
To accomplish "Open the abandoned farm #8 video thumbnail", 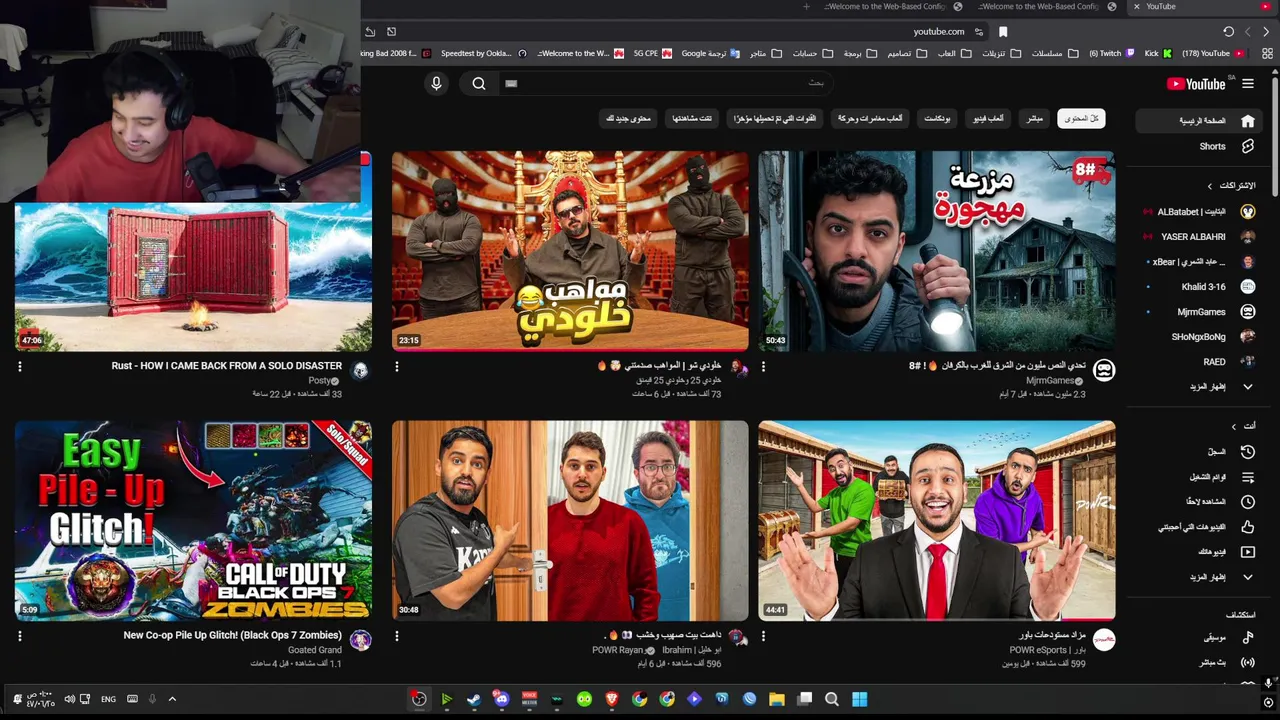I will click(936, 251).
